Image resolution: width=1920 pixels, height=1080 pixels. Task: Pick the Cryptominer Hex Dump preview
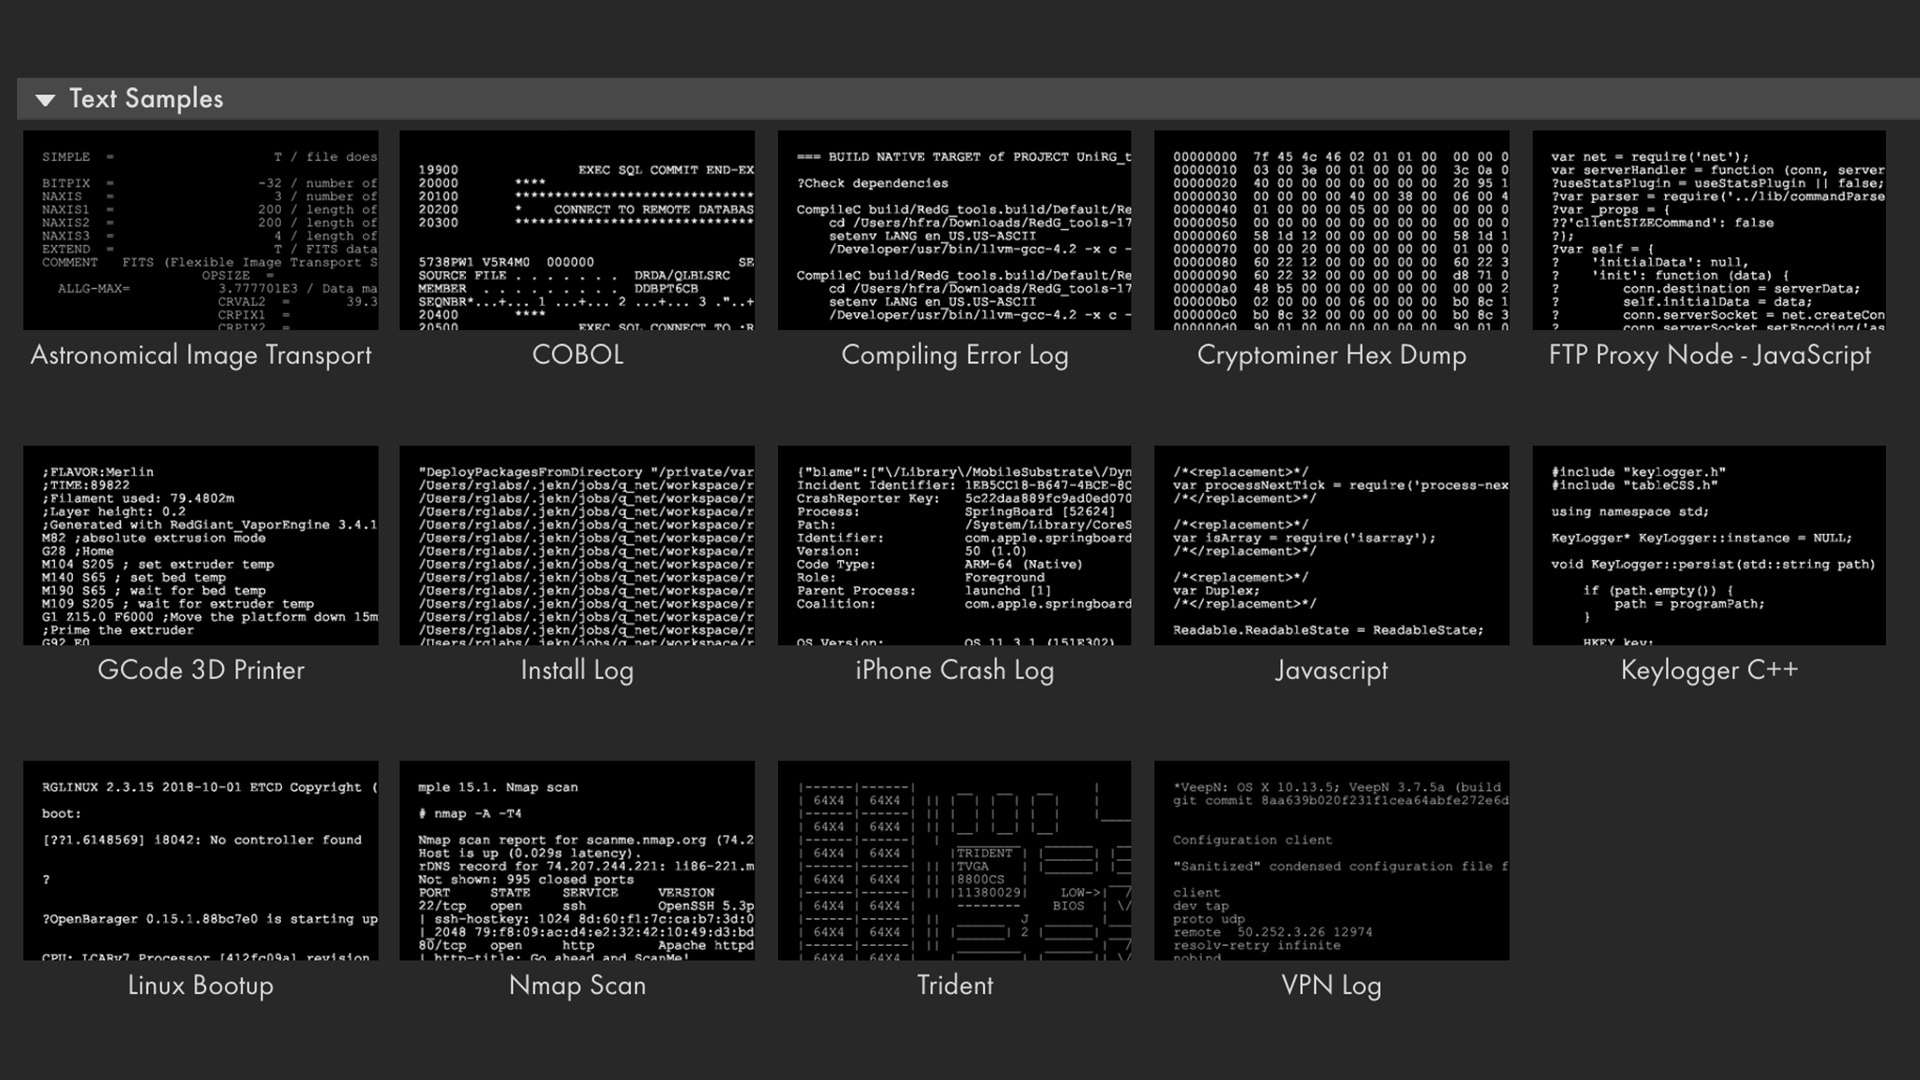(1331, 230)
